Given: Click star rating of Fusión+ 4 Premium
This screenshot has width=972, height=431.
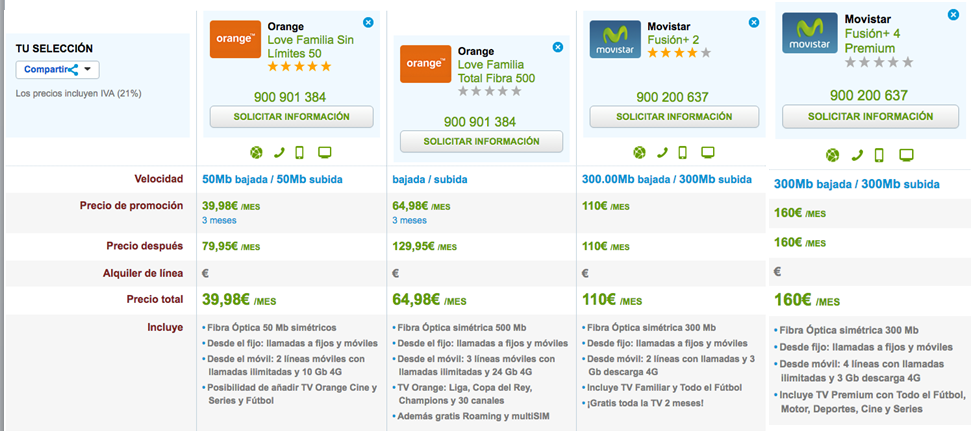Looking at the screenshot, I should pos(879,62).
